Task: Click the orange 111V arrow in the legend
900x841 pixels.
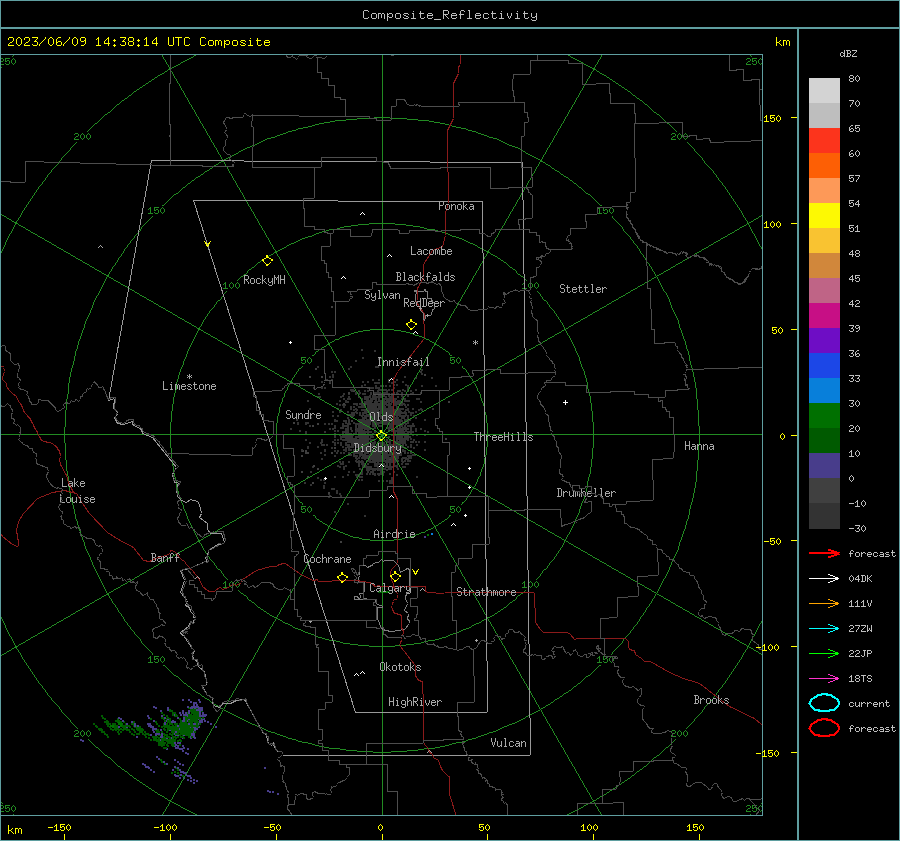Action: pos(824,603)
